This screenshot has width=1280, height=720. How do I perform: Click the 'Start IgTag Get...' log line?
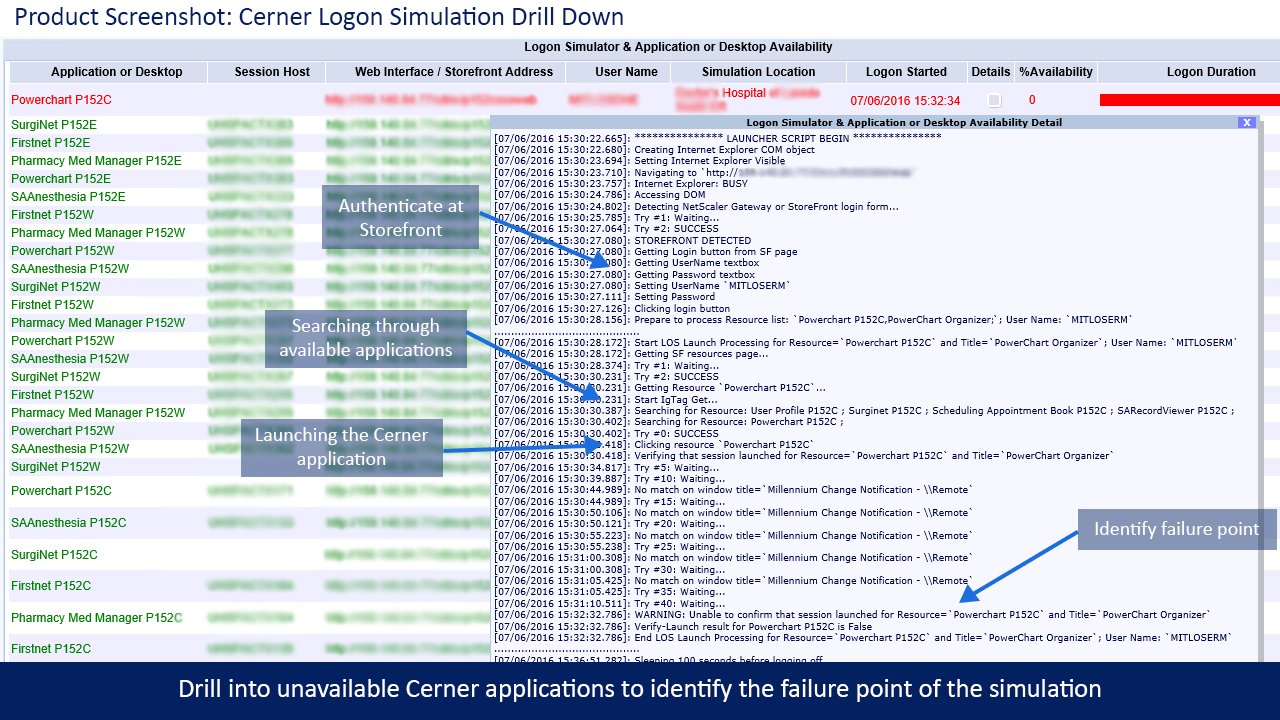click(x=606, y=399)
